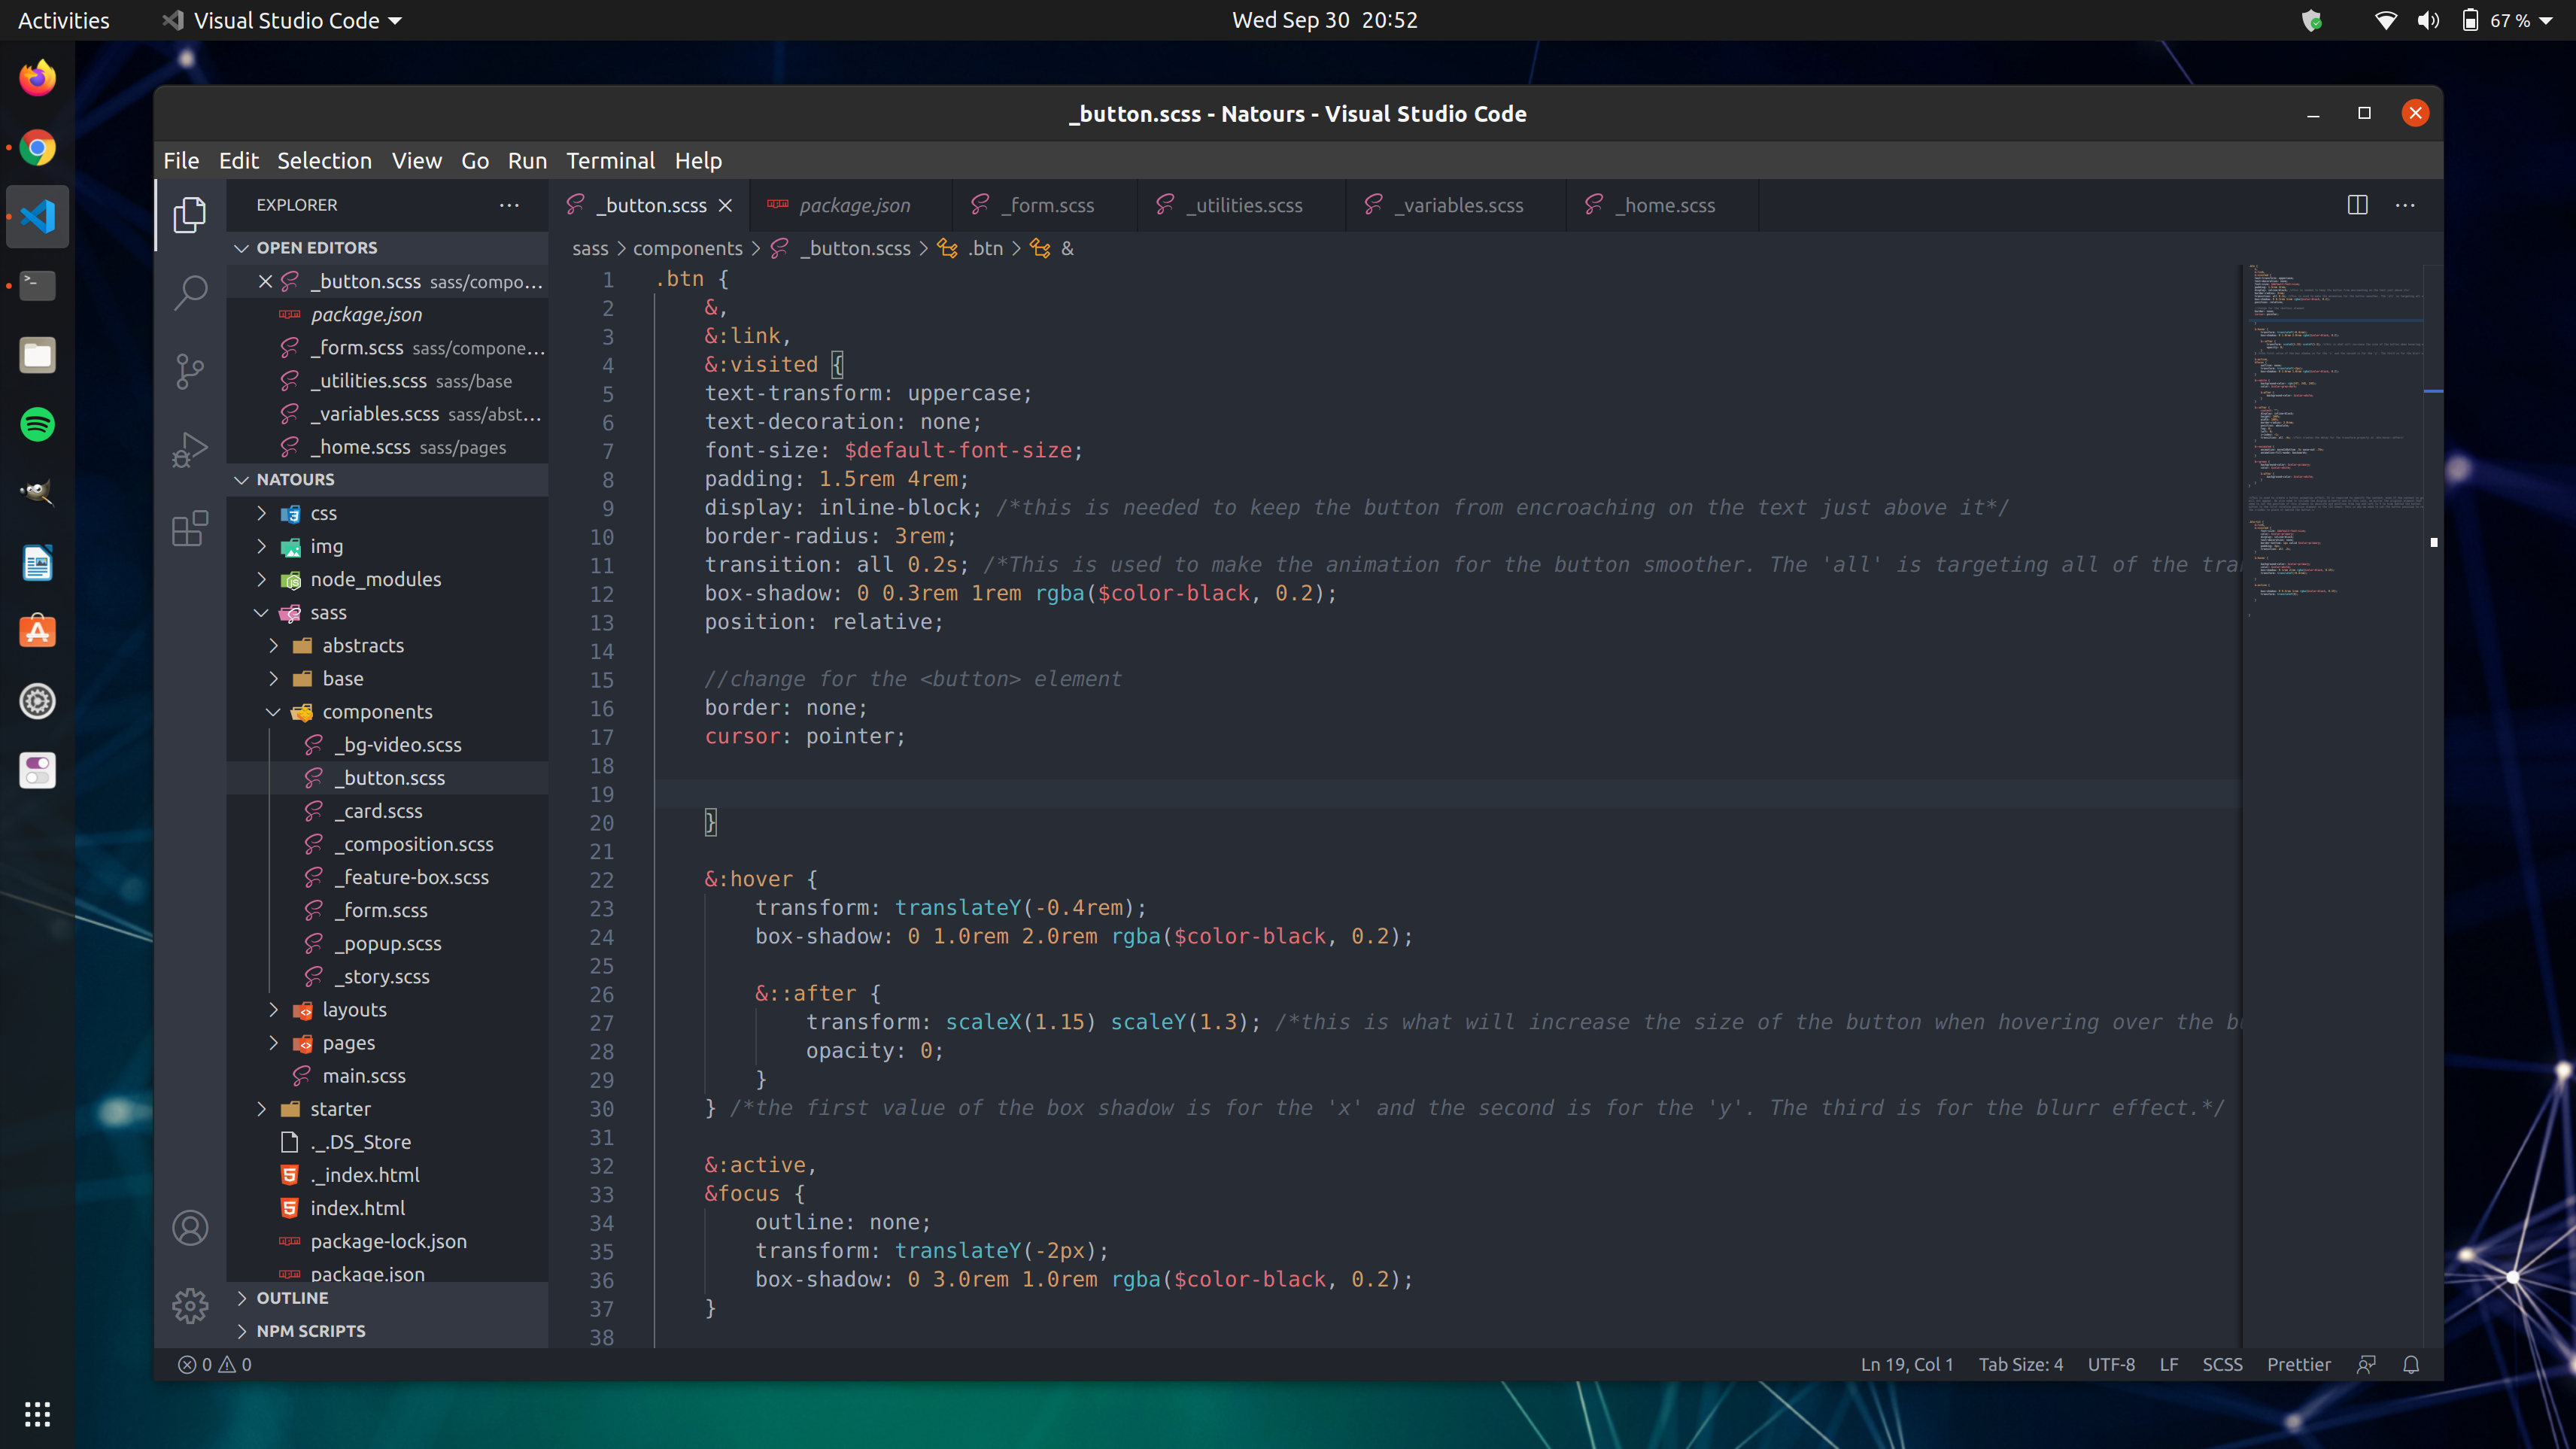Click the Activities button in top bar
Viewport: 2576px width, 1449px height.
[x=63, y=20]
